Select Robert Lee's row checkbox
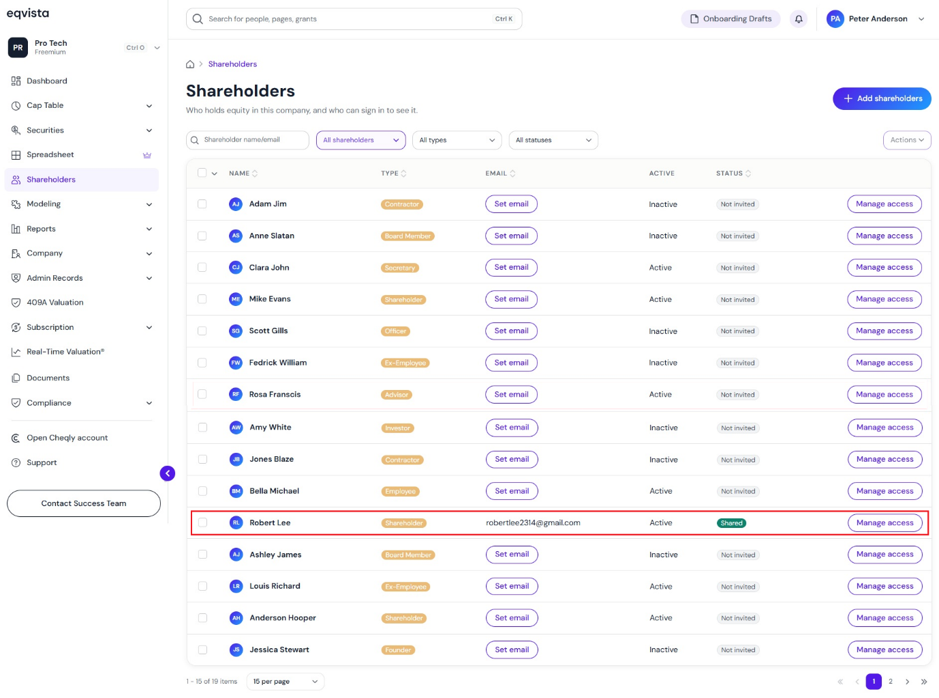Screen dimensions: 939x698 click(x=202, y=523)
